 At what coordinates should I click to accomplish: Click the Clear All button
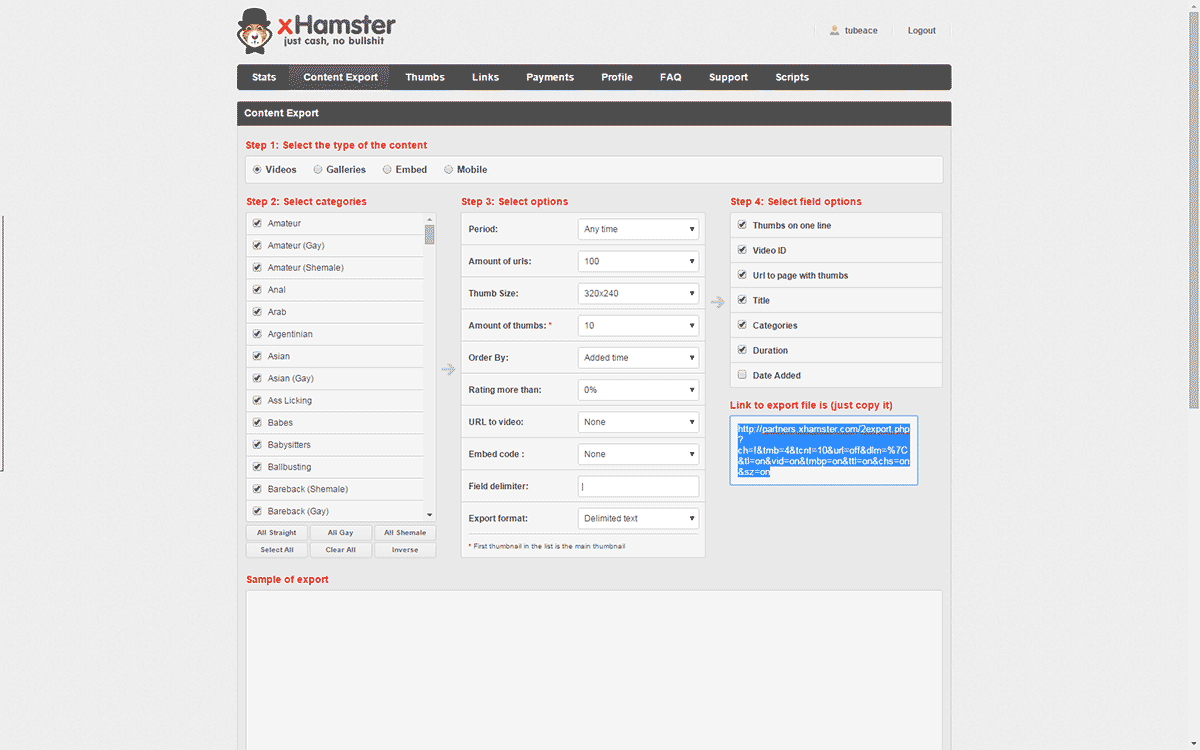pos(340,550)
